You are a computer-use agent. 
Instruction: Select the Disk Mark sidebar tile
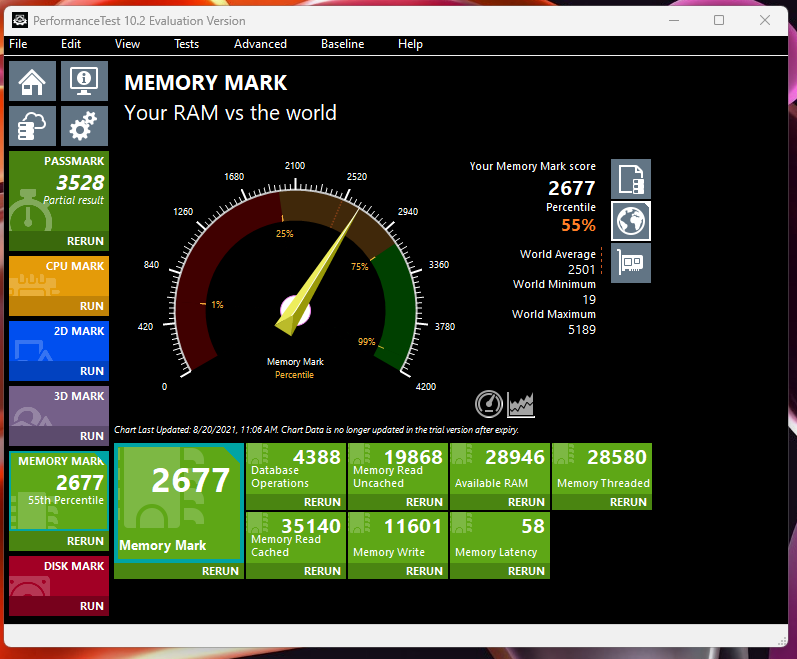click(x=59, y=576)
